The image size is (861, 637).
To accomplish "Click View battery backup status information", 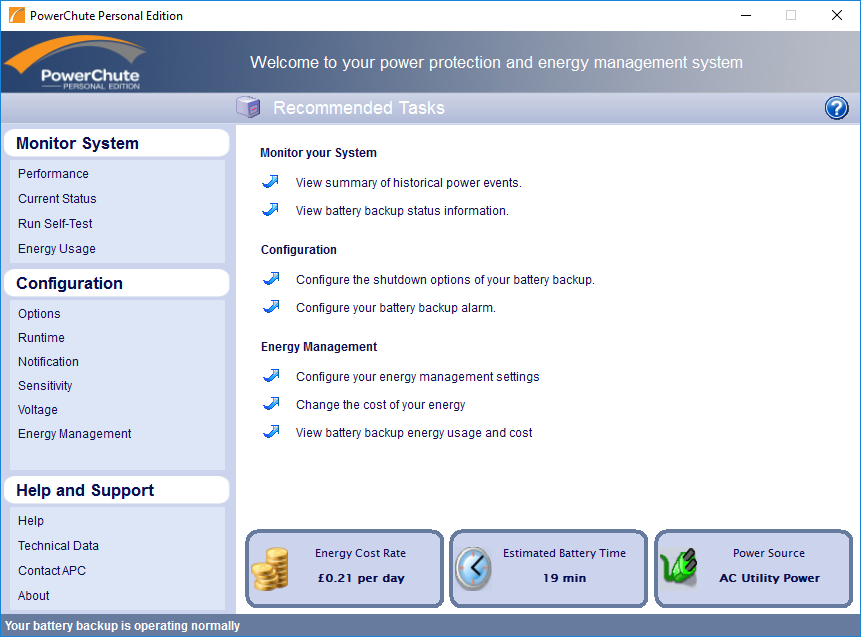I will point(402,211).
